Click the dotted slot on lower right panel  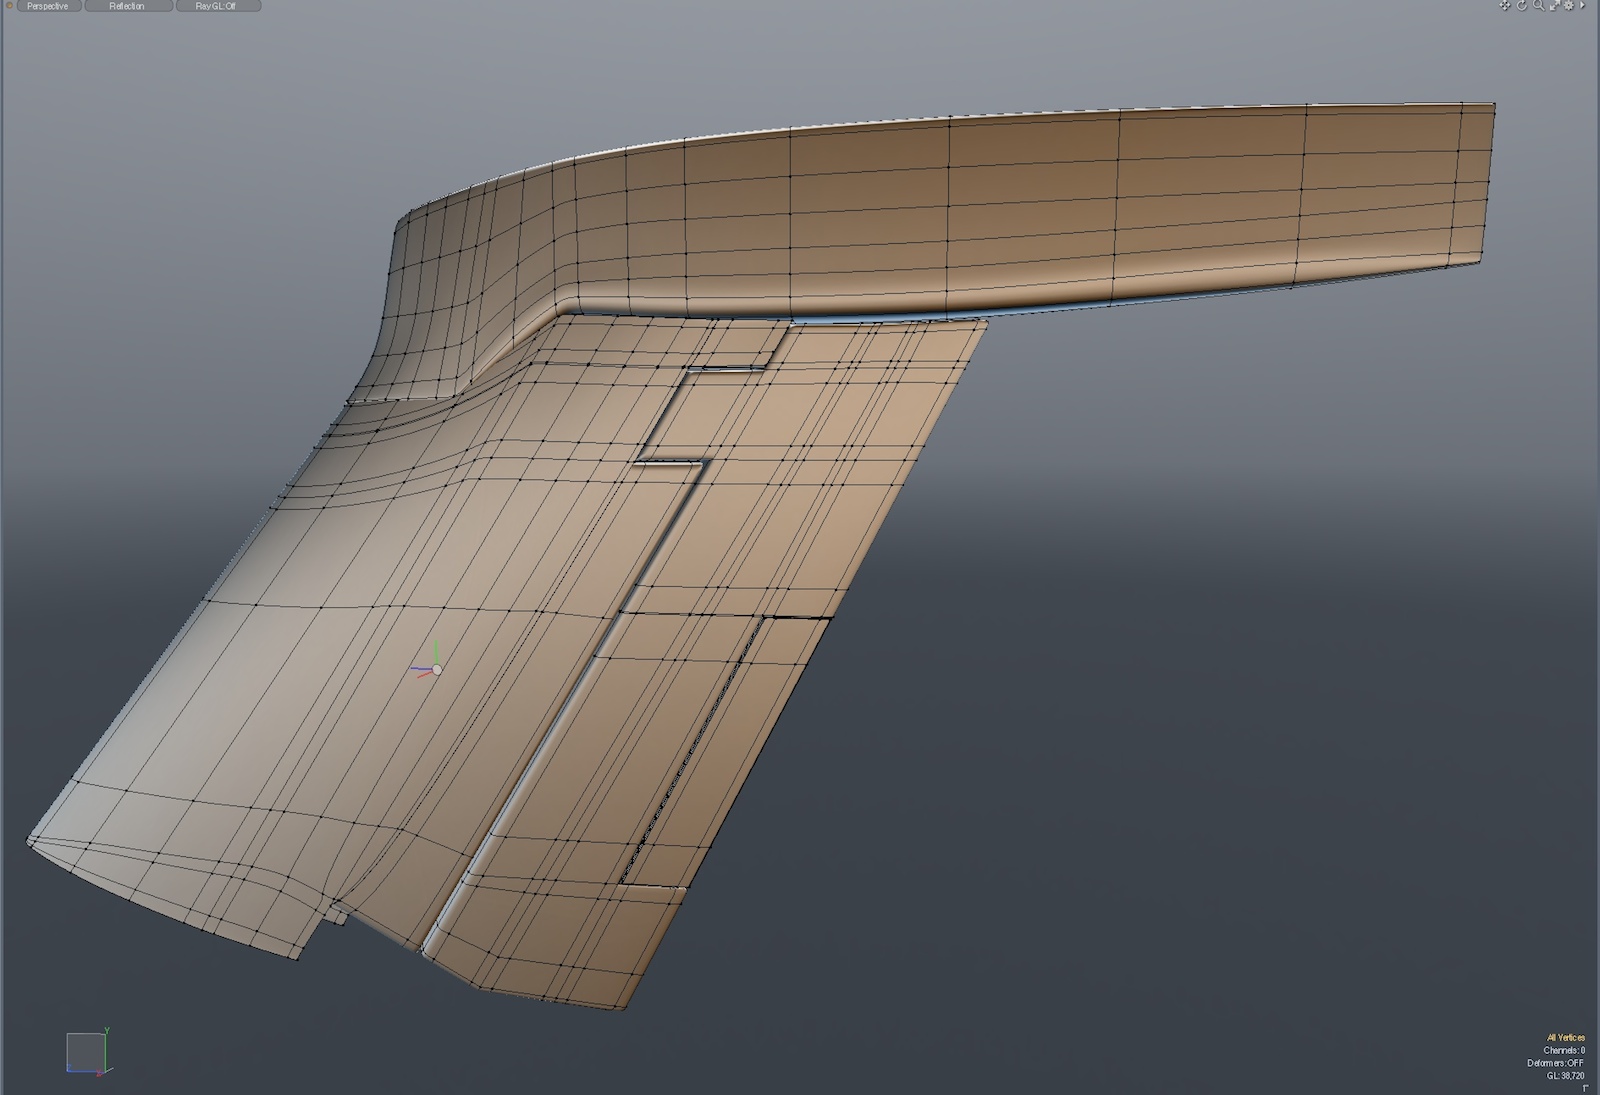coord(690,750)
